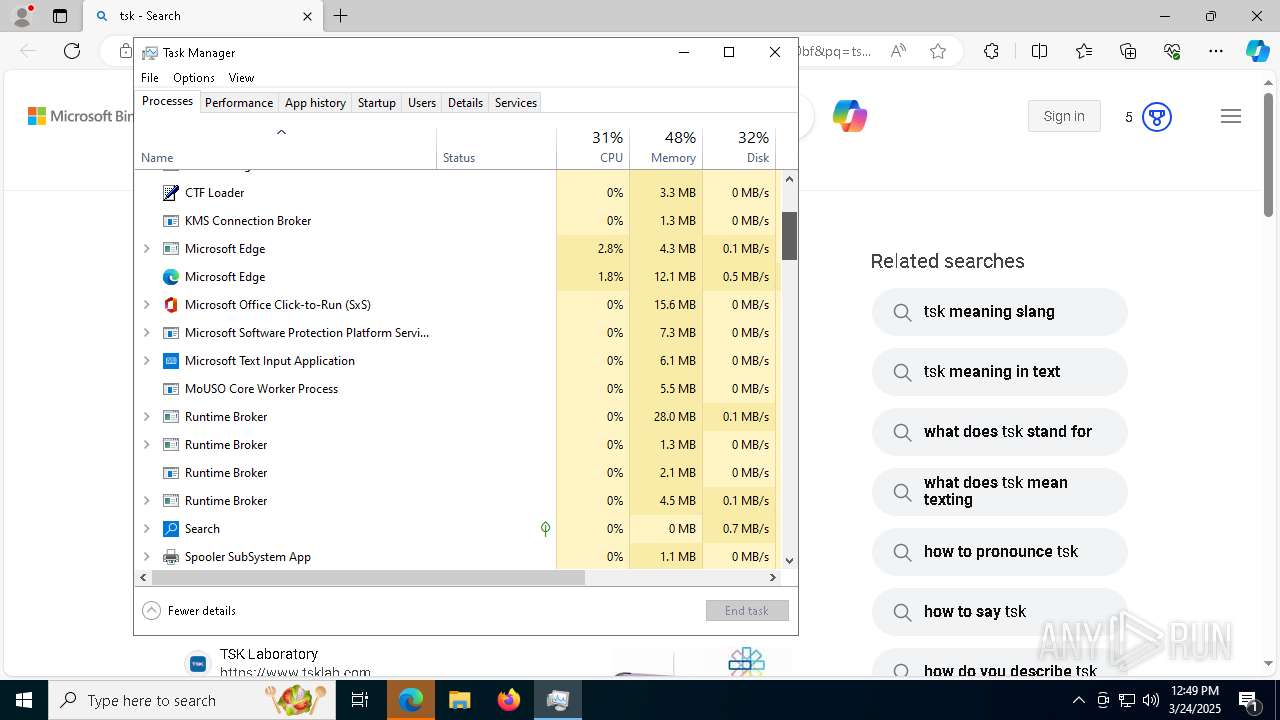Open the notification center icon
Viewport: 1280px width, 720px height.
[x=1250, y=700]
